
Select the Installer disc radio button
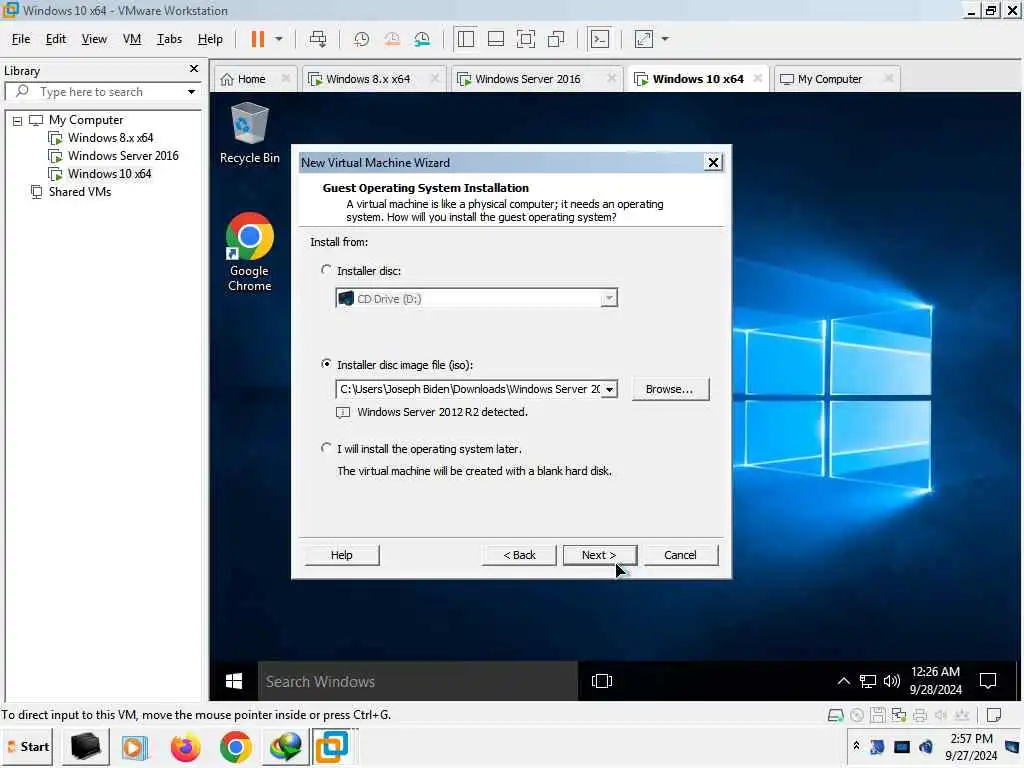[326, 270]
